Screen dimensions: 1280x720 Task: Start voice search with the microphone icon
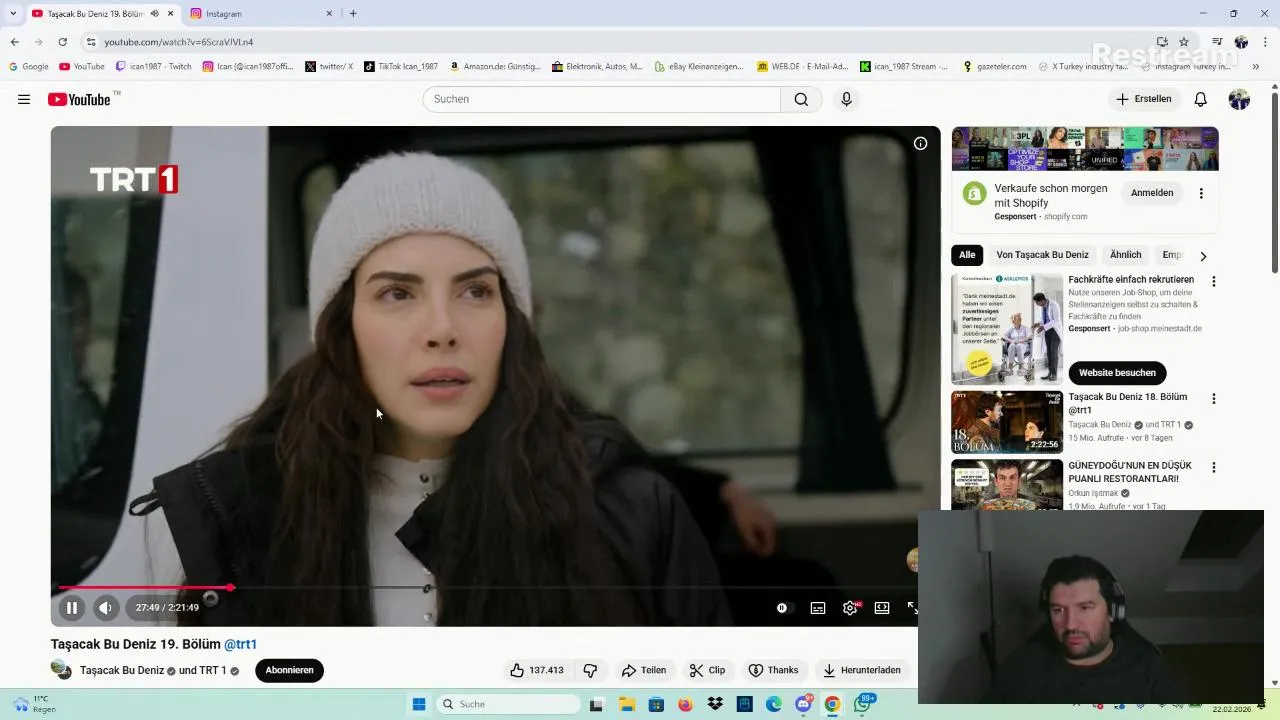click(846, 99)
